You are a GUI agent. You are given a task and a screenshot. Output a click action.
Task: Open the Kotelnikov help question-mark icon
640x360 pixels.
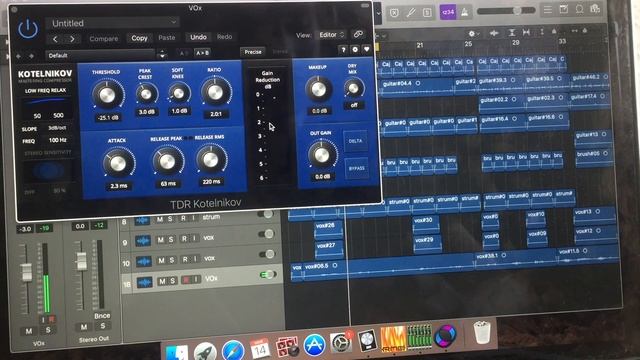pyautogui.click(x=343, y=49)
